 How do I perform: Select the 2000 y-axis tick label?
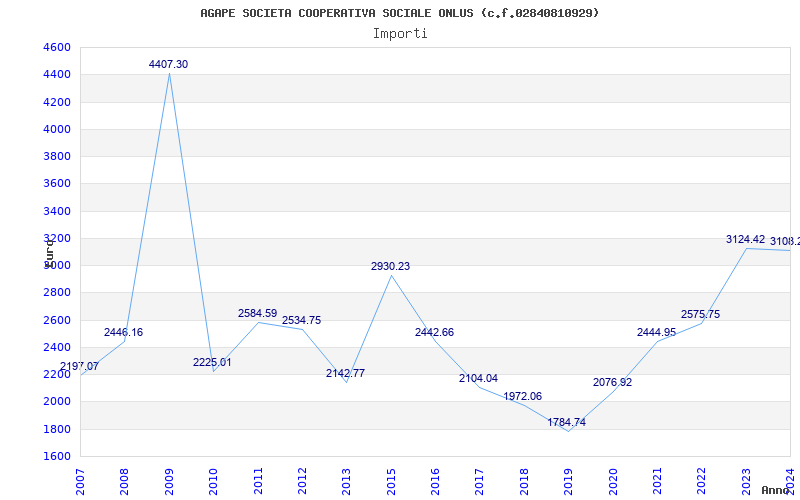pyautogui.click(x=55, y=402)
